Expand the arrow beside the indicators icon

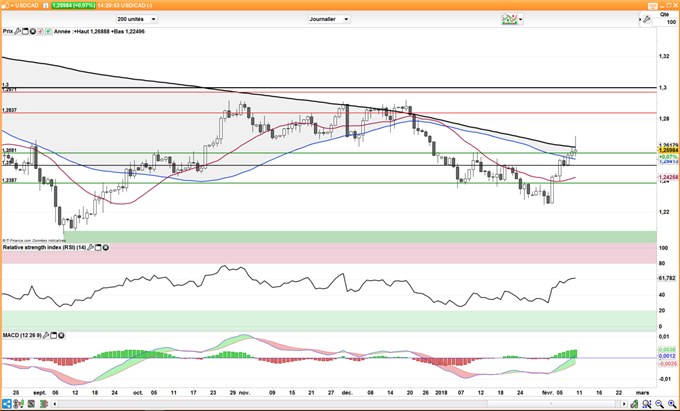pyautogui.click(x=521, y=20)
